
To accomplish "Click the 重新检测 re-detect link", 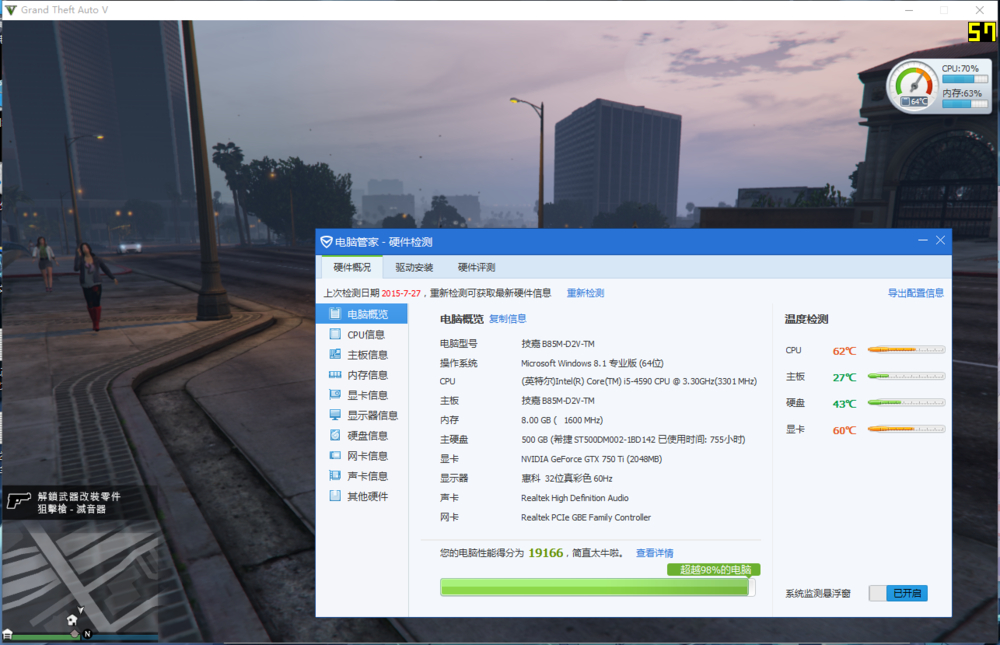I will click(585, 293).
